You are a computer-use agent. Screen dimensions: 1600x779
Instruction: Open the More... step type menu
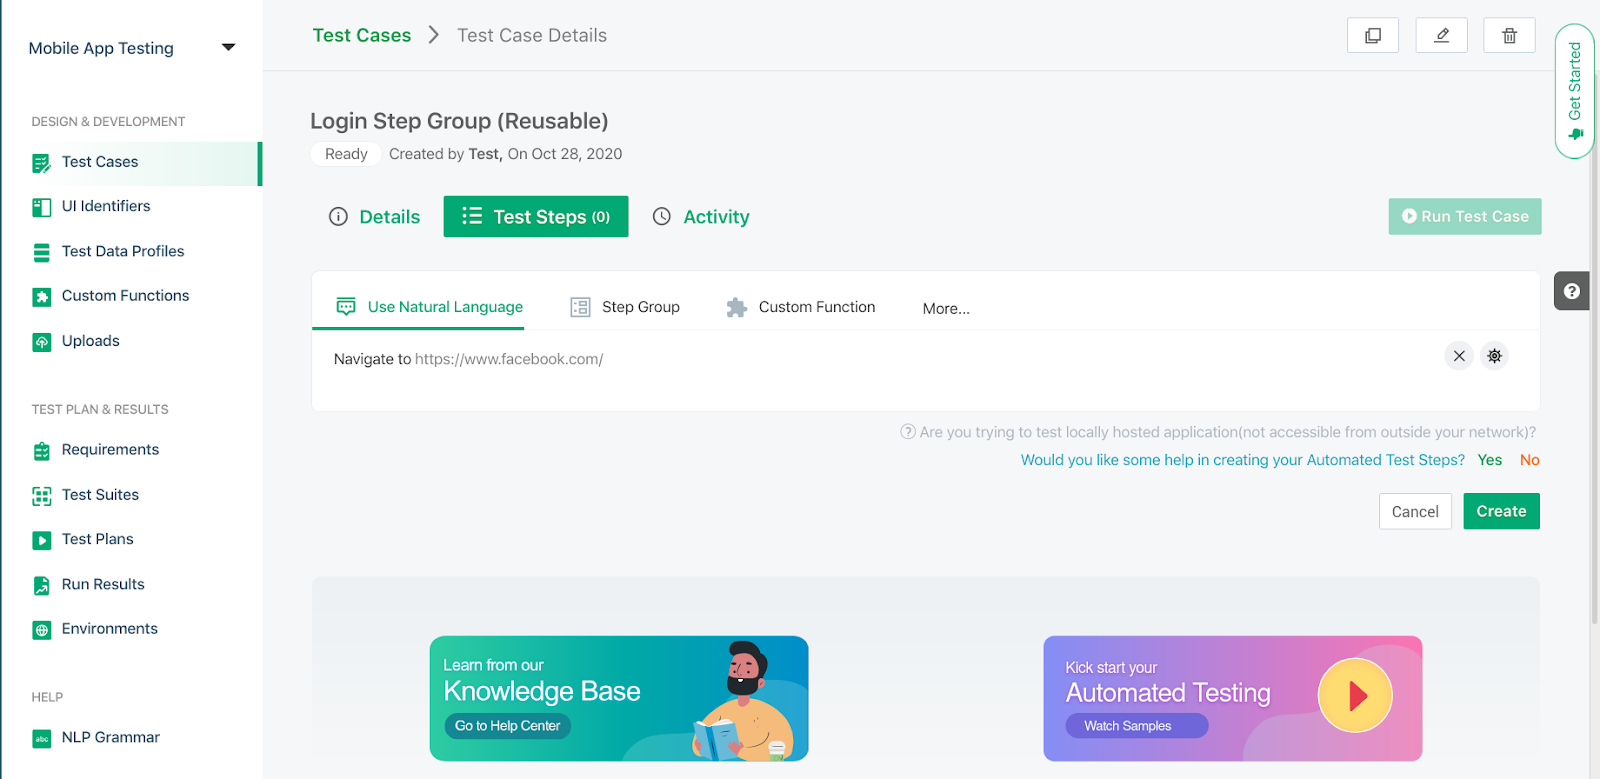tap(946, 309)
